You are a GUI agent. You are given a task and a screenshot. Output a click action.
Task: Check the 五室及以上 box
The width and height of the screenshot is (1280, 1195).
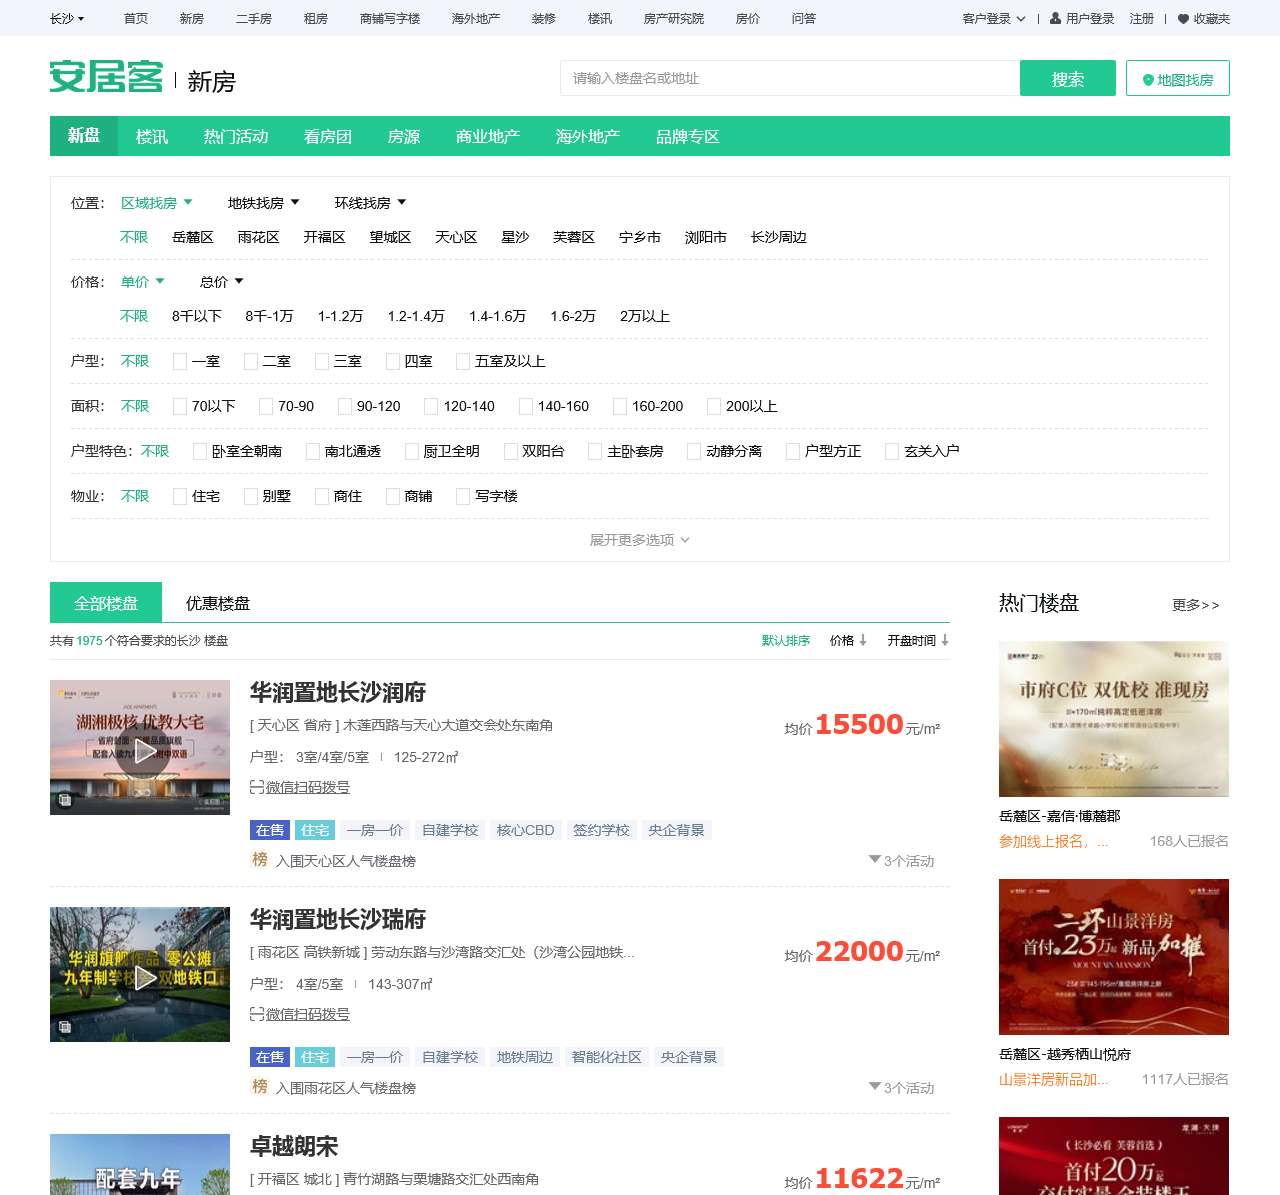[x=463, y=361]
